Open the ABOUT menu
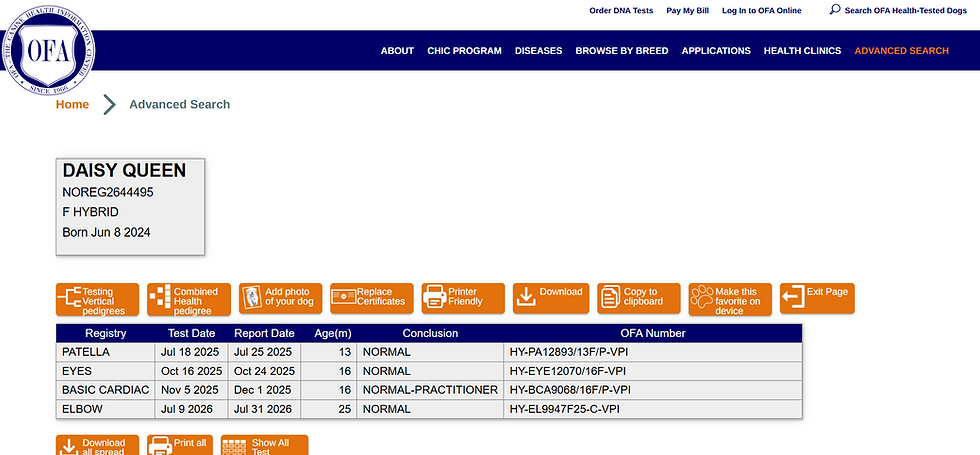This screenshot has width=980, height=455. pyautogui.click(x=398, y=51)
